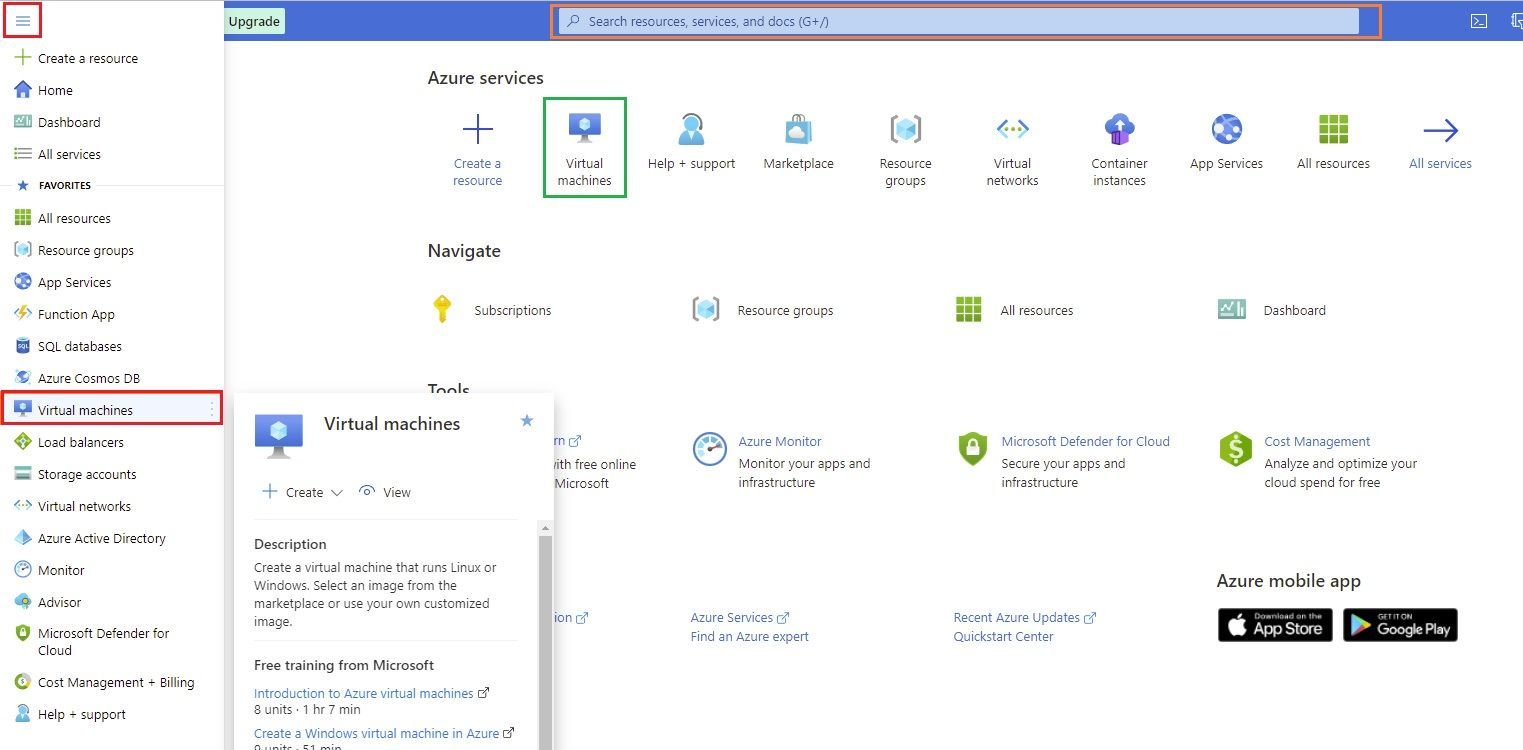
Task: Open Container instances under Azure services
Action: point(1119,149)
